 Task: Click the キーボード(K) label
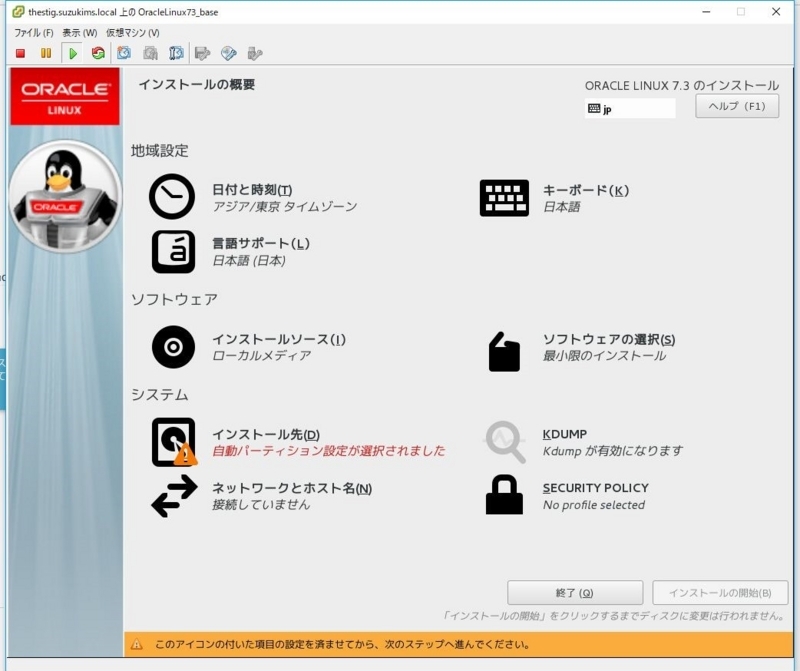(586, 190)
